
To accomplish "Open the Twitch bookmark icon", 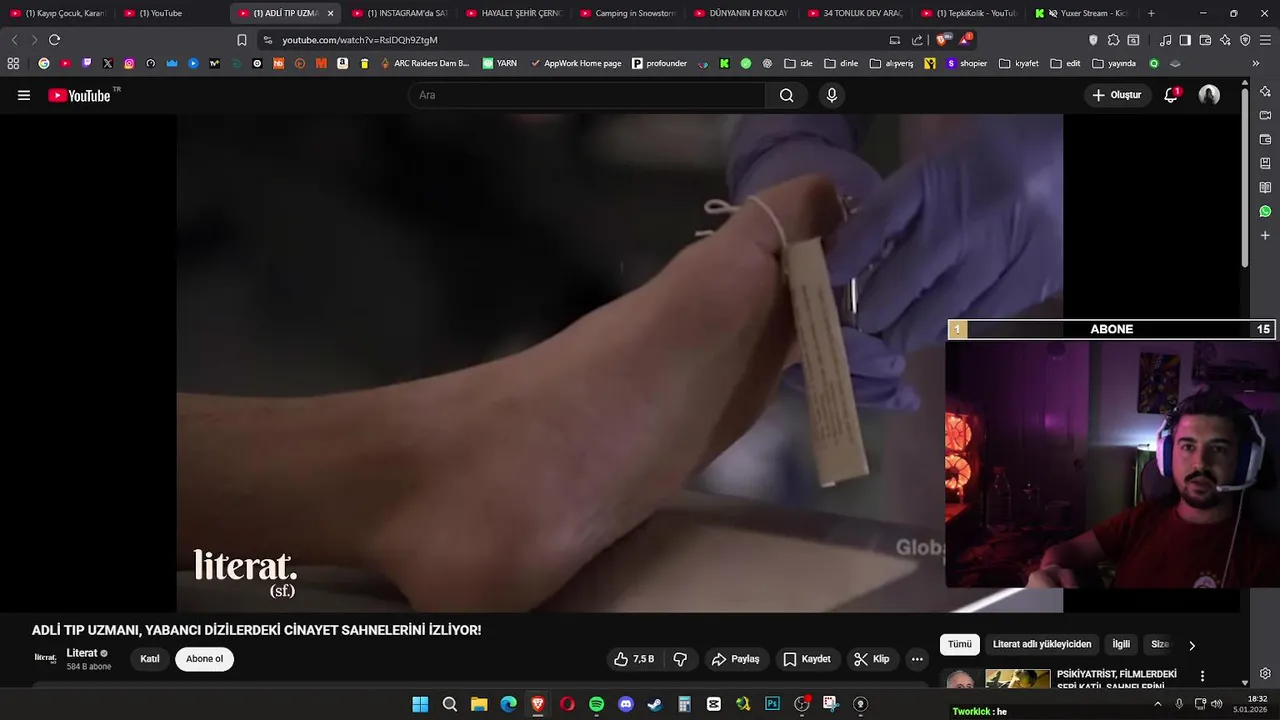I will 87,63.
